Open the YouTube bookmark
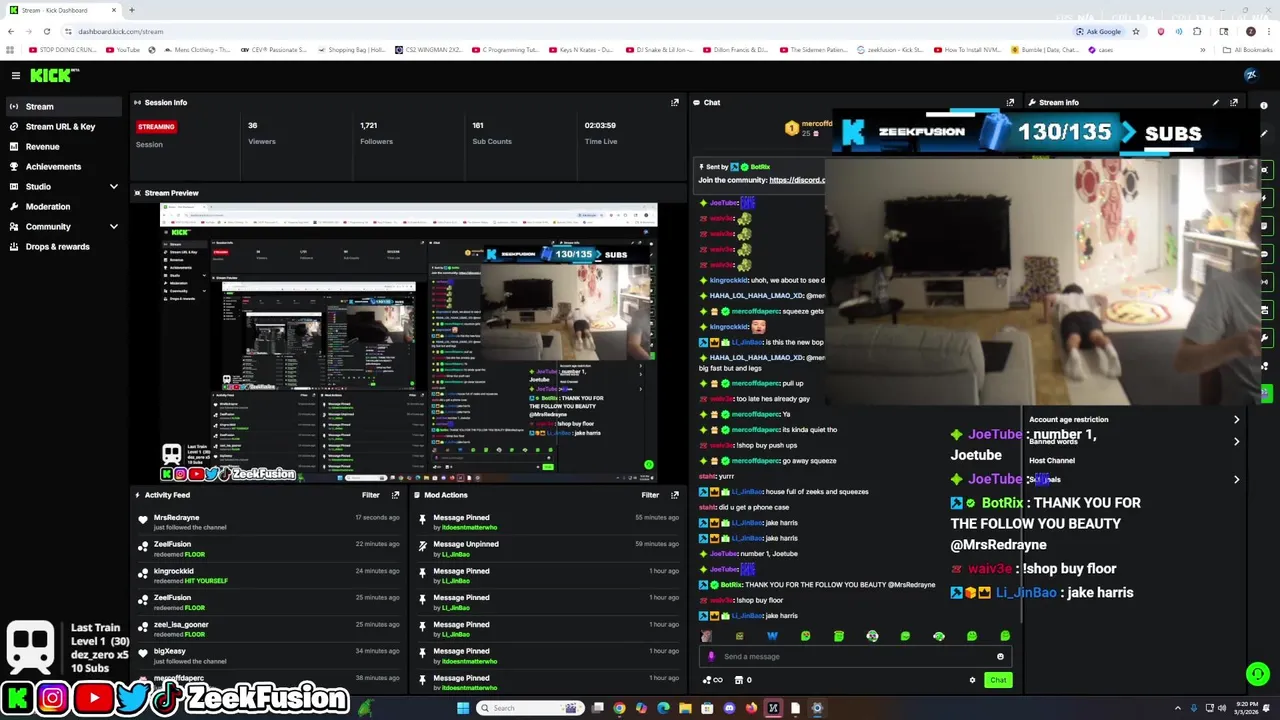Image resolution: width=1280 pixels, height=720 pixels. 124,50
